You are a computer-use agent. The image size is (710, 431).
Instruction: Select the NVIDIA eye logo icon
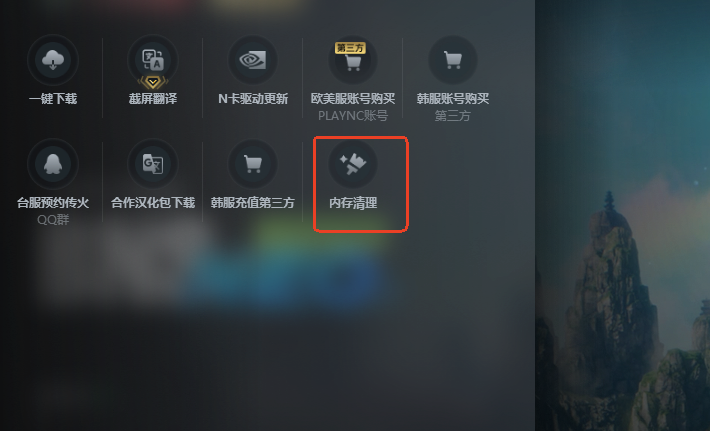253,60
